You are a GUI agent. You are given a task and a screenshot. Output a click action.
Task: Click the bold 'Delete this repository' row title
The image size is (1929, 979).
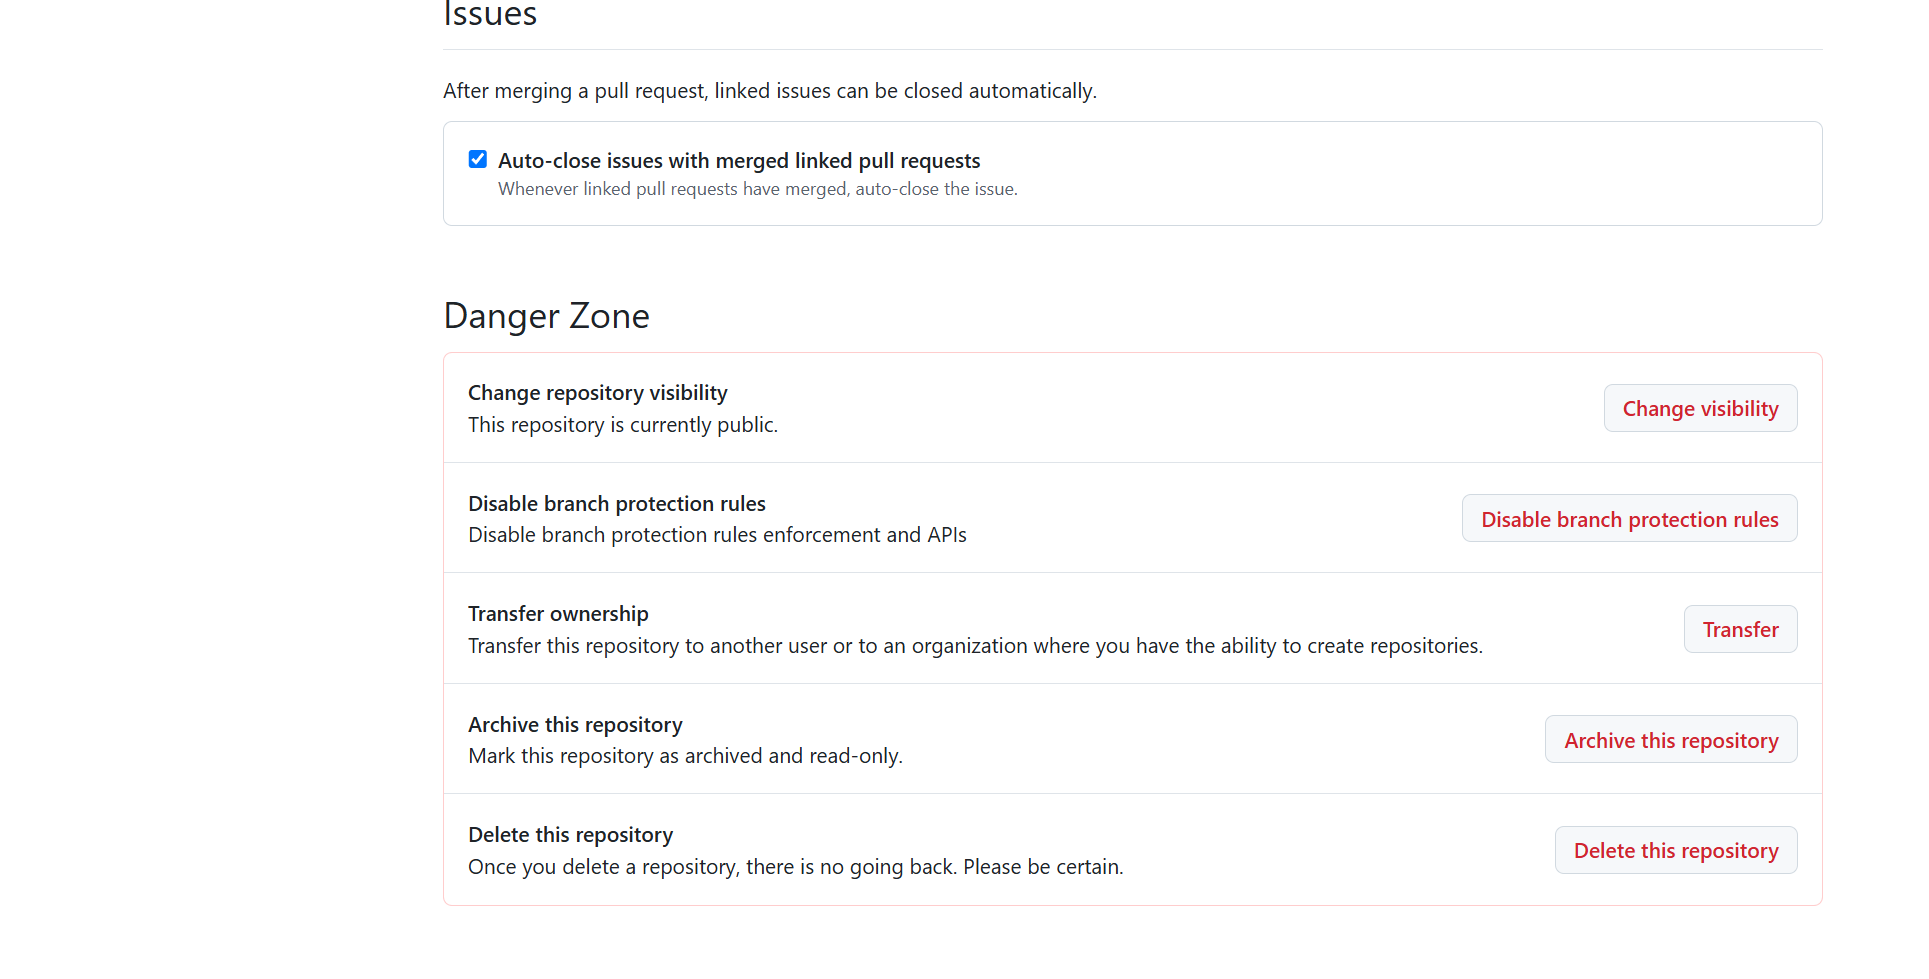pos(570,835)
